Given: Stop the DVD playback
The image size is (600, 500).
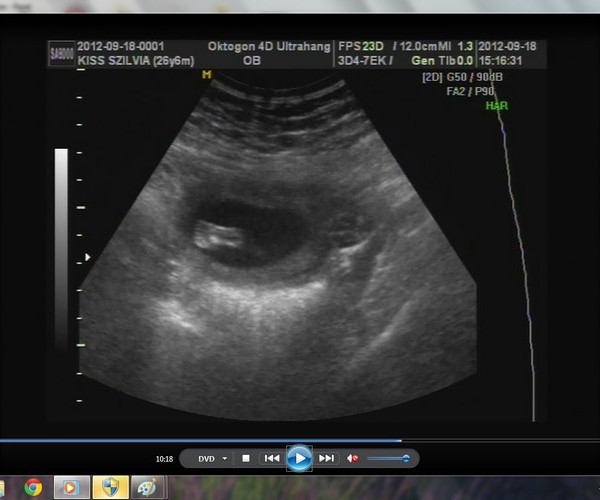Looking at the screenshot, I should tap(246, 458).
